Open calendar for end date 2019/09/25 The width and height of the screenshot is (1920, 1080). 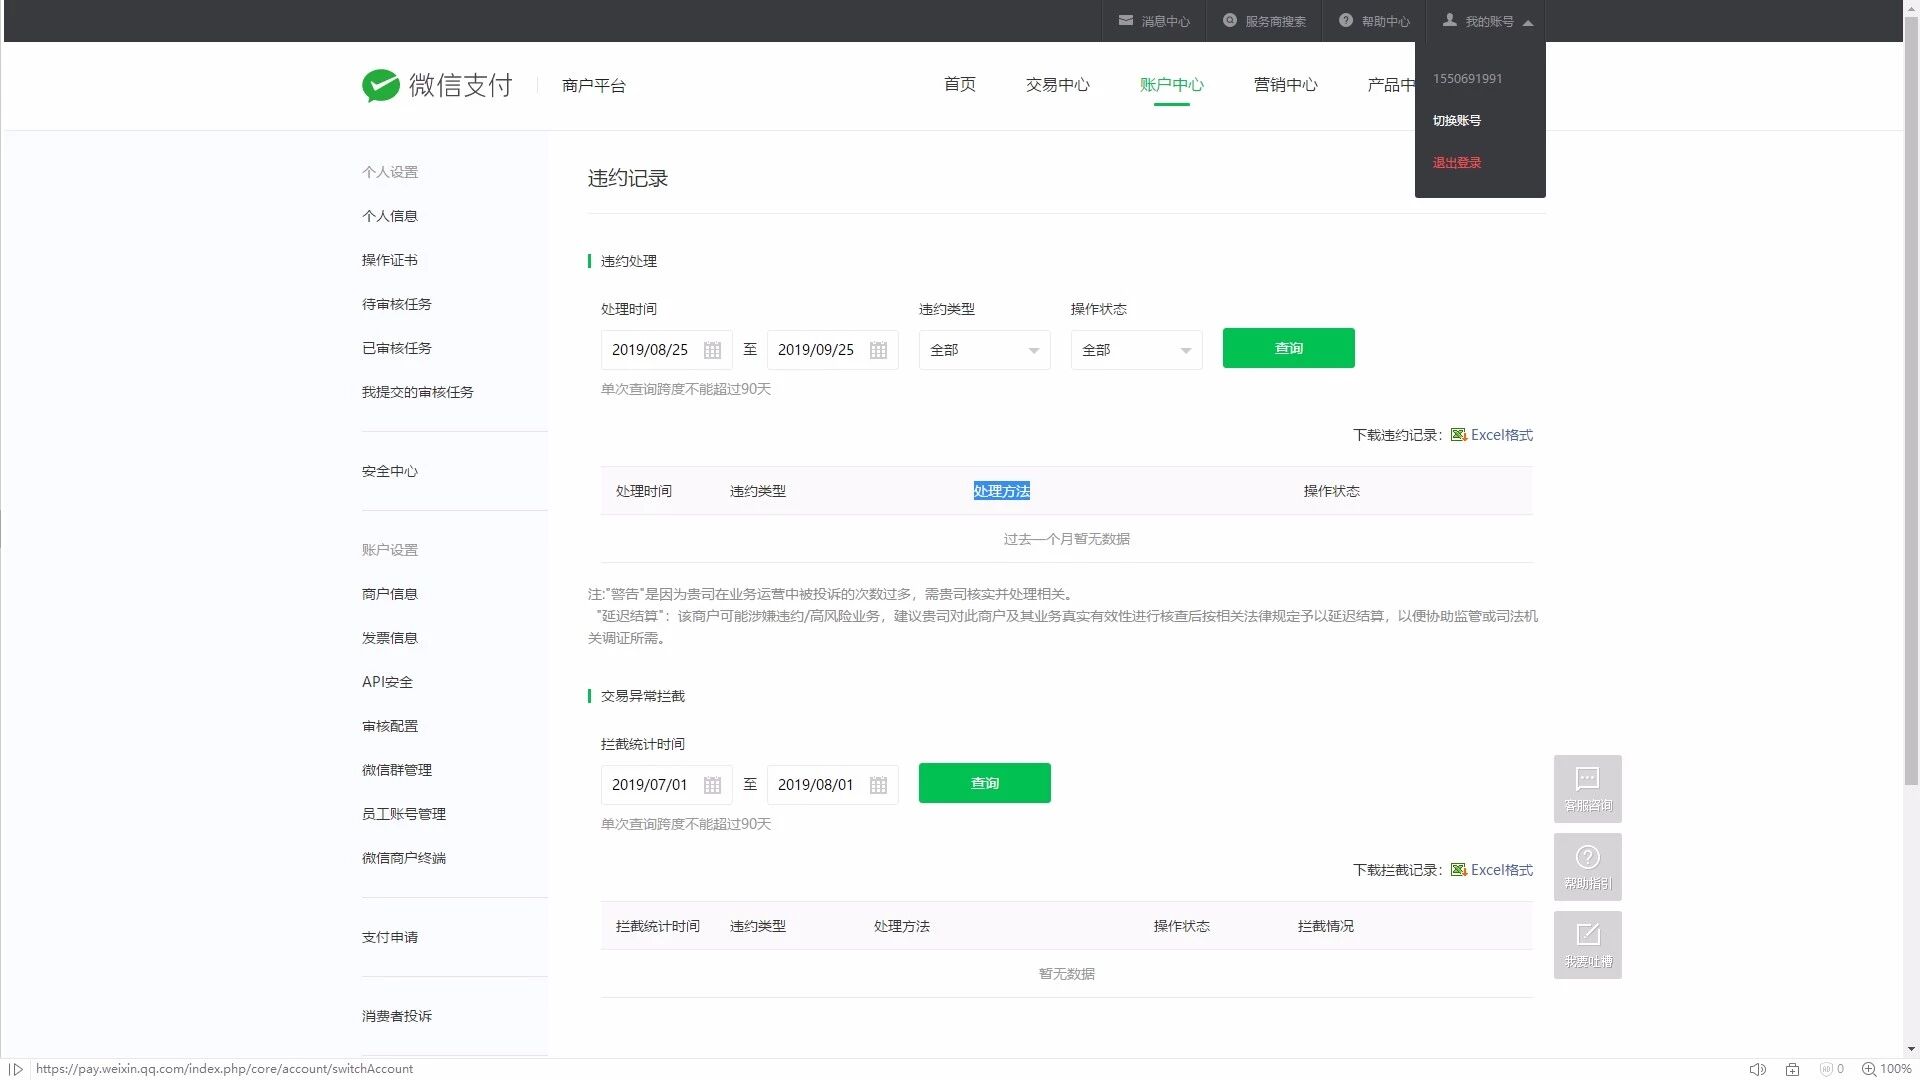click(878, 351)
